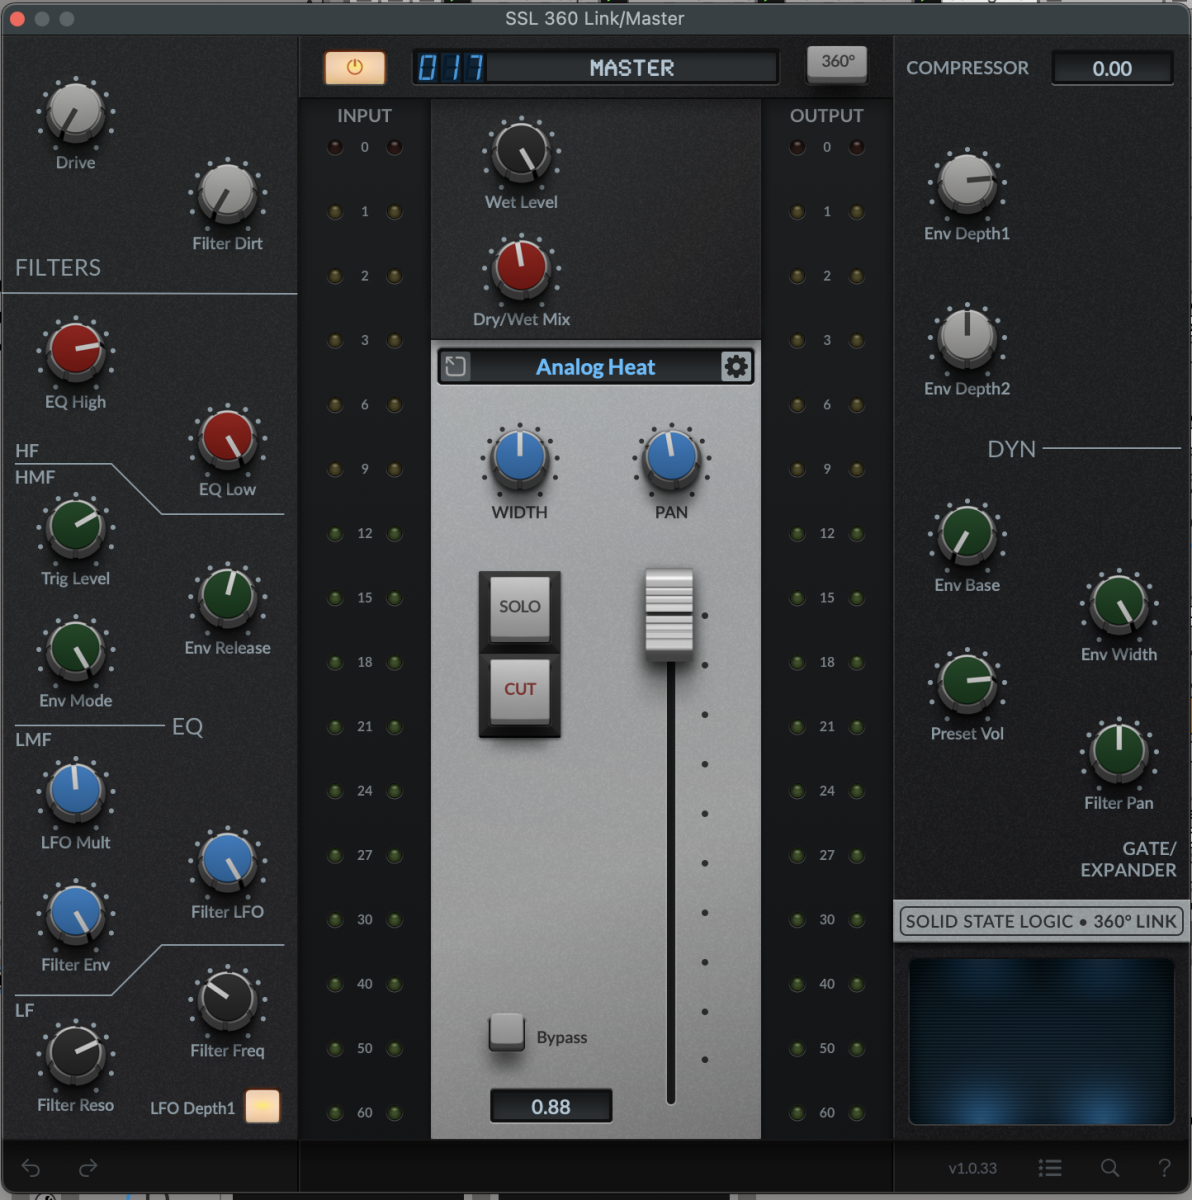The image size is (1192, 1200).
Task: Click the red EQ High knob
Action: [76, 353]
